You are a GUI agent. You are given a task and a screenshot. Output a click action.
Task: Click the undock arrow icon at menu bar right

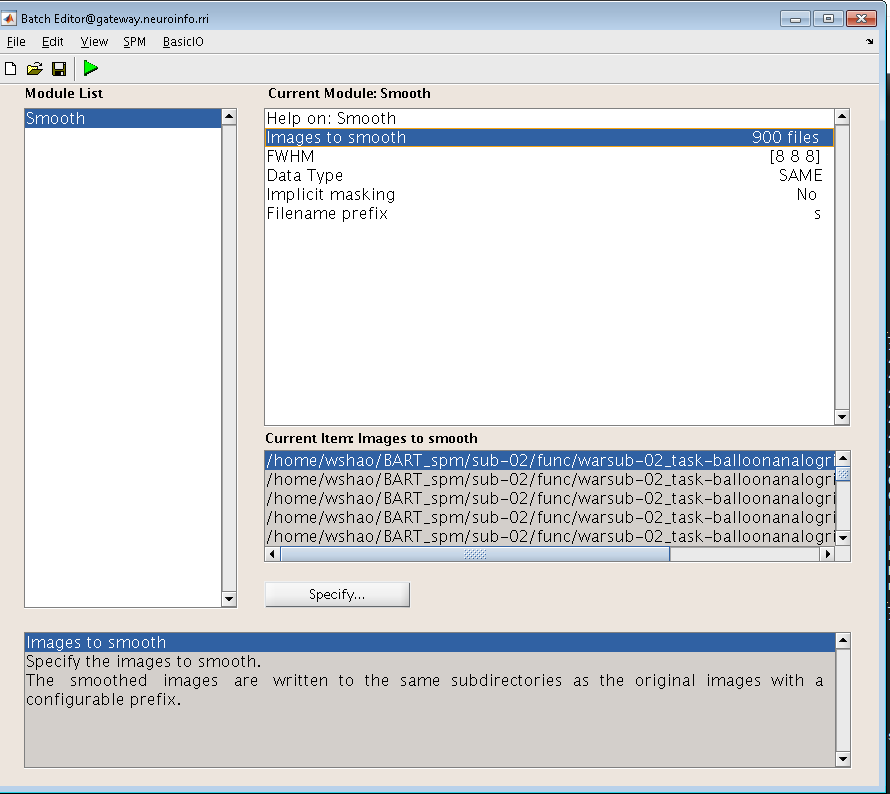870,41
